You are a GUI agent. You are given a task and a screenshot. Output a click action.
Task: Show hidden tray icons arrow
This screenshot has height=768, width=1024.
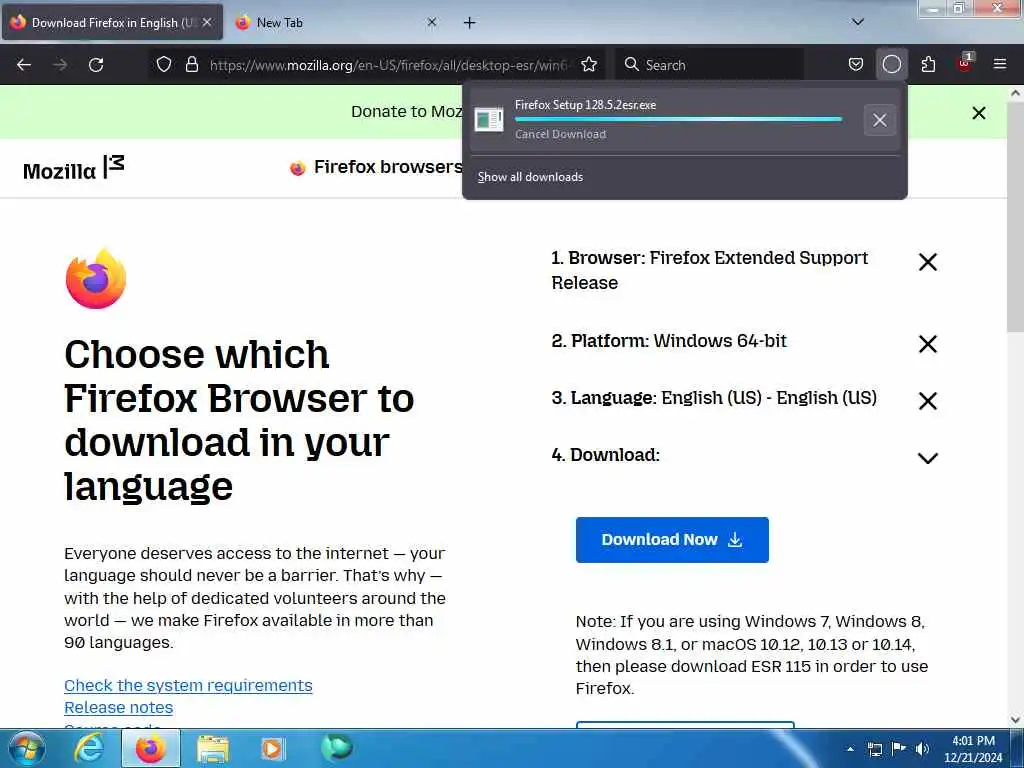pyautogui.click(x=850, y=749)
